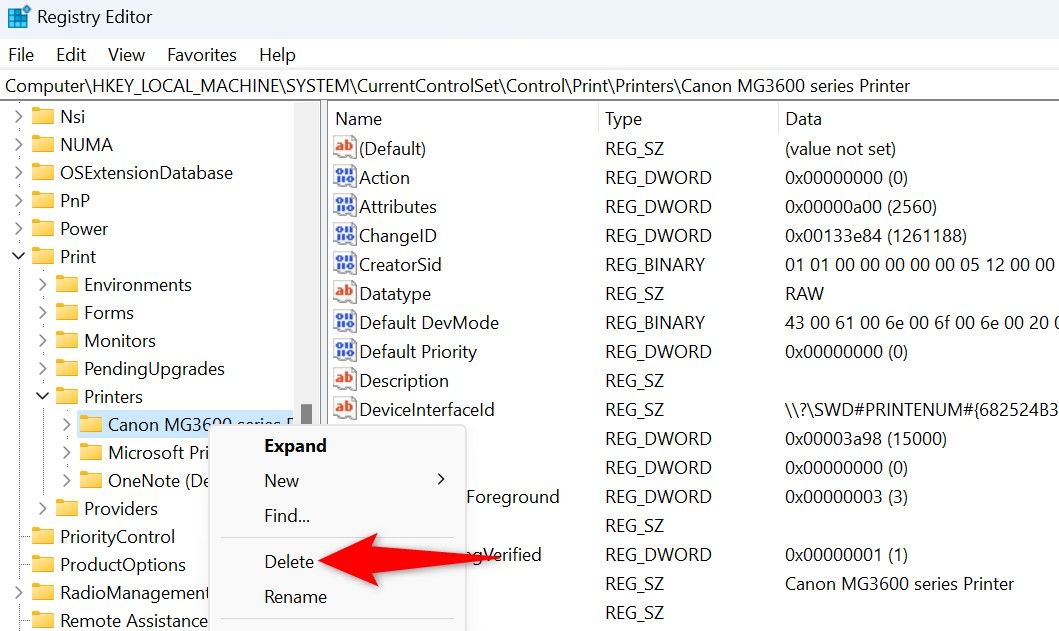Screen dimensions: 1059x631
Task: Open the View menu
Action: pyautogui.click(x=126, y=55)
